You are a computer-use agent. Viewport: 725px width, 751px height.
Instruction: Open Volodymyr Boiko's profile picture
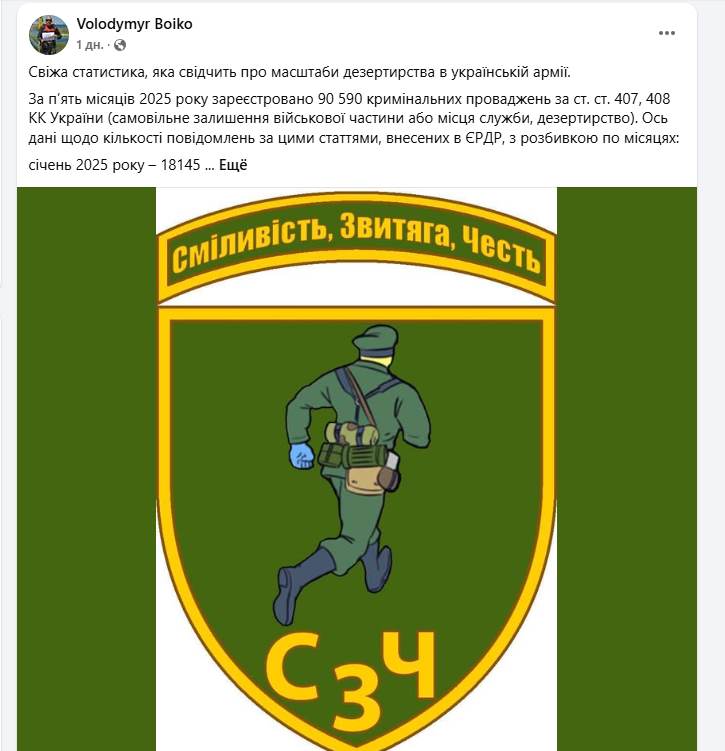(x=48, y=34)
